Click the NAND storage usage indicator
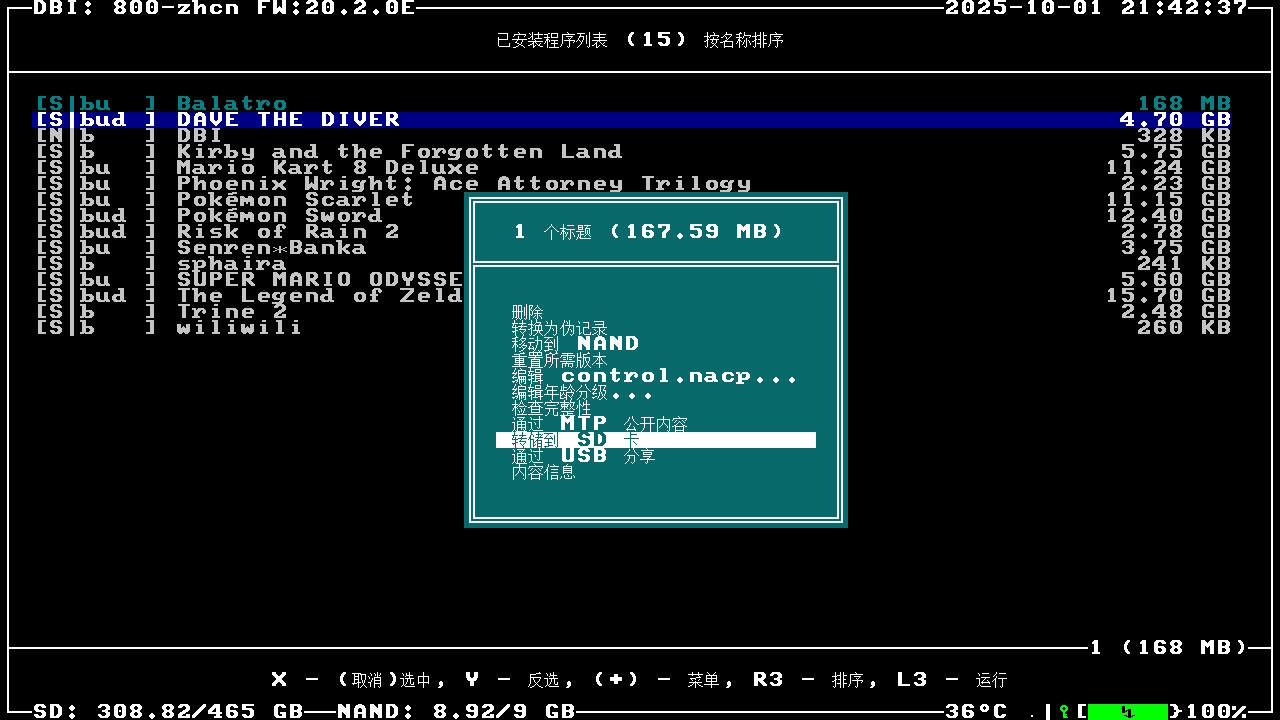1280x720 pixels. (x=455, y=711)
